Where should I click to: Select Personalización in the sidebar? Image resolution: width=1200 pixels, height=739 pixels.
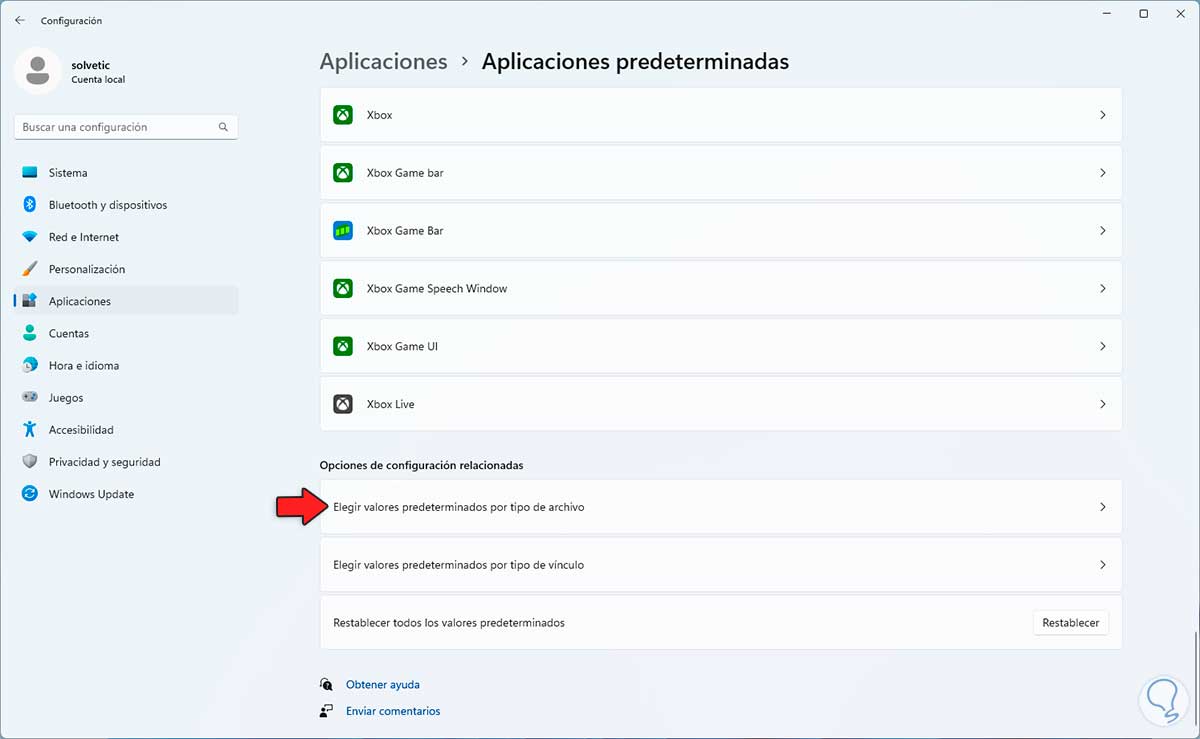(x=126, y=269)
